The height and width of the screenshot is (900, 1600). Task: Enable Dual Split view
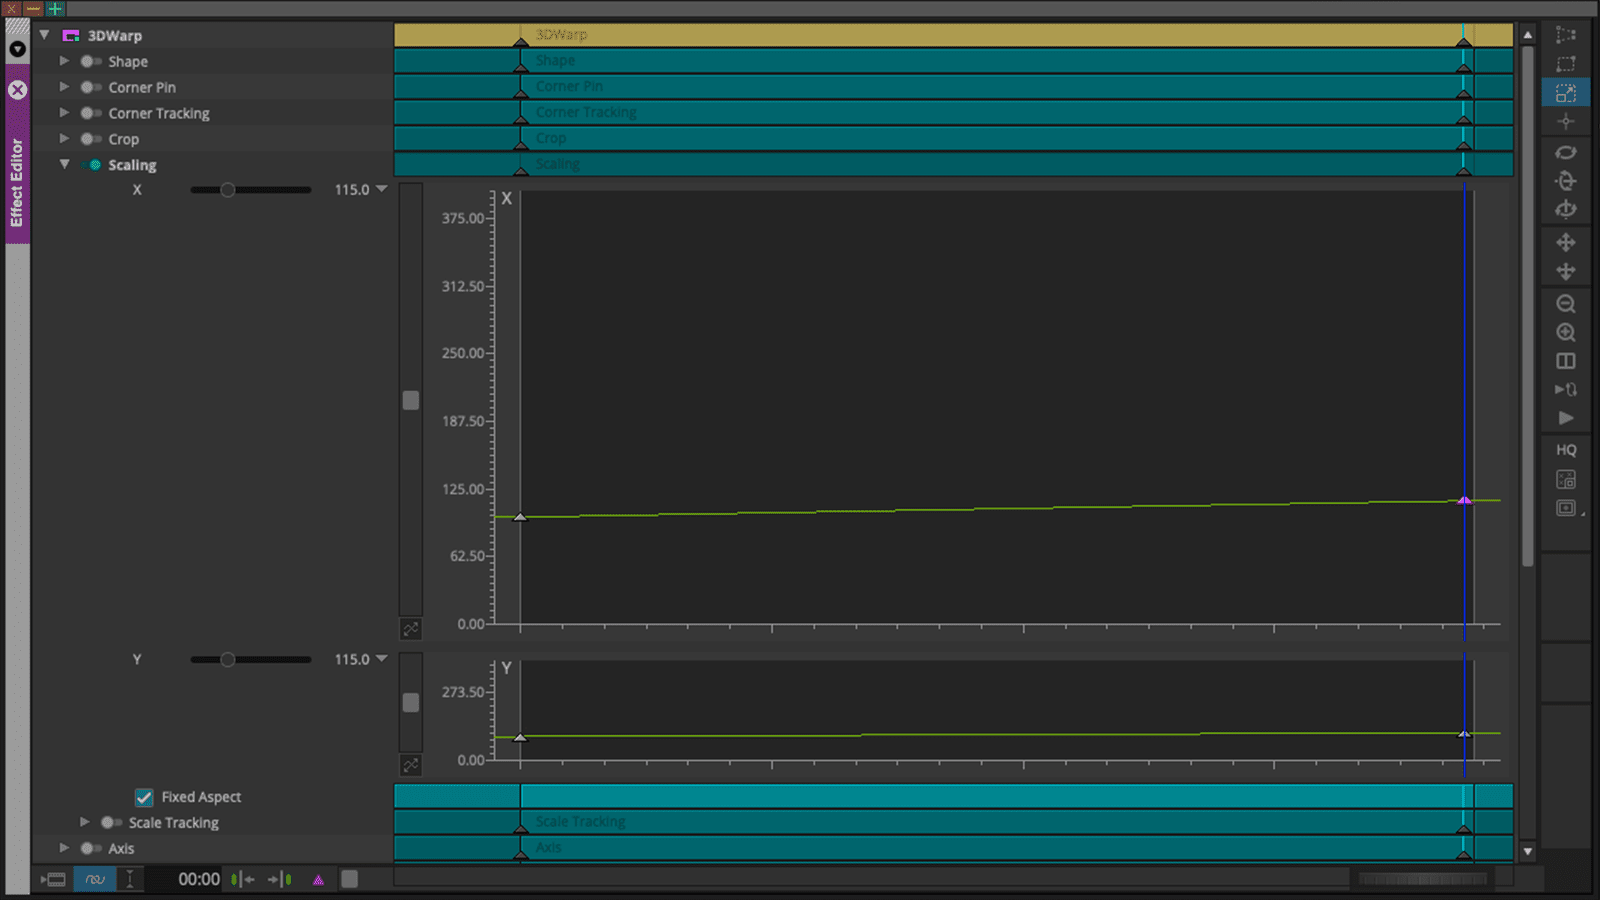(1566, 361)
